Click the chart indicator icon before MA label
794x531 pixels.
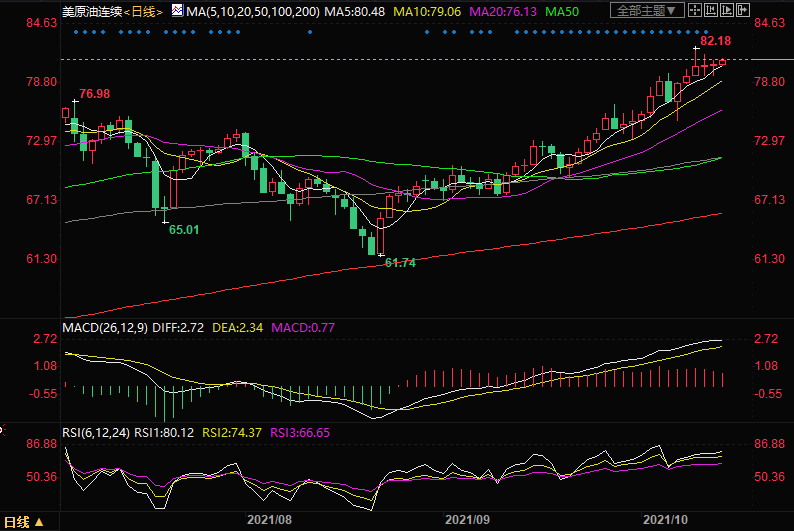pos(177,11)
